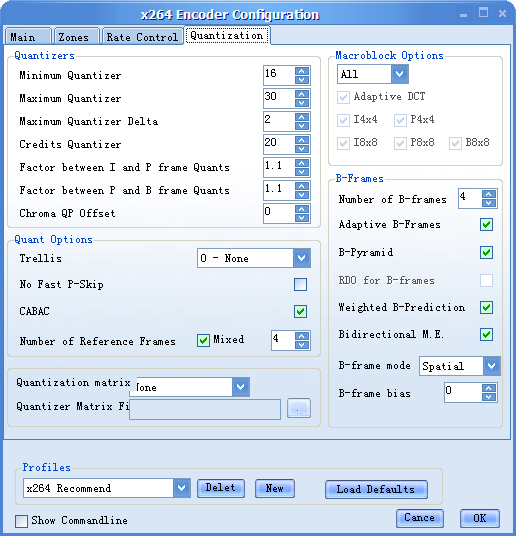Uncheck B-Pyramid option
The height and width of the screenshot is (536, 516).
click(x=486, y=253)
